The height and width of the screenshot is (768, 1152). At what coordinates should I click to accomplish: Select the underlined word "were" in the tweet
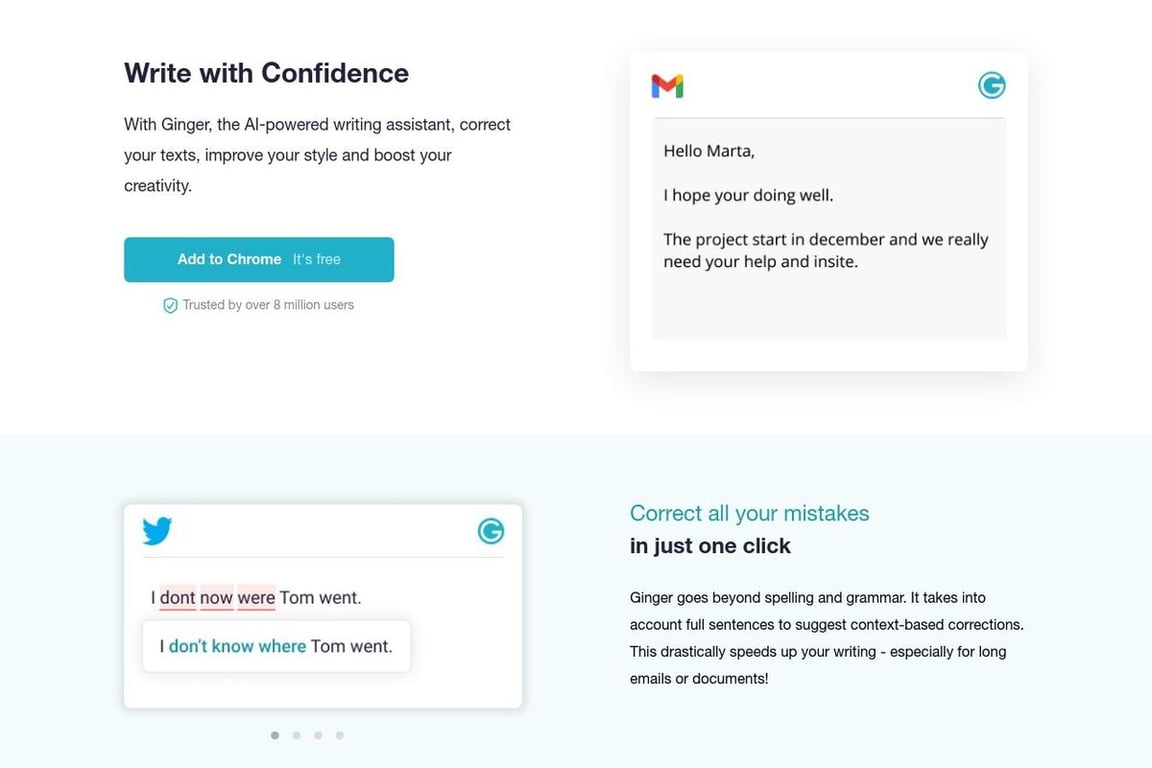tap(256, 598)
